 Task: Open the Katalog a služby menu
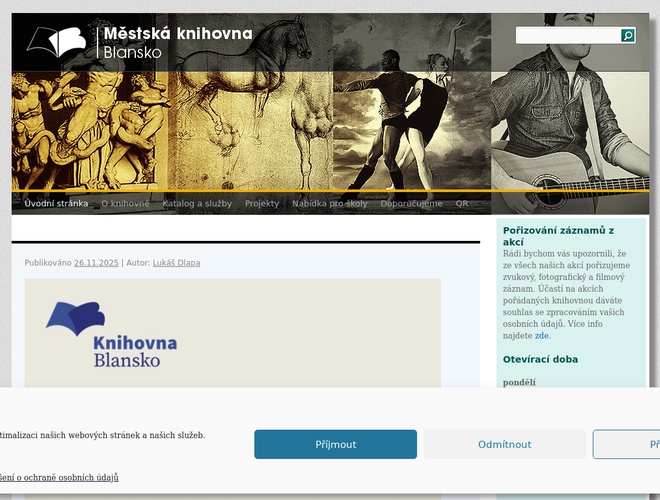pyautogui.click(x=197, y=204)
